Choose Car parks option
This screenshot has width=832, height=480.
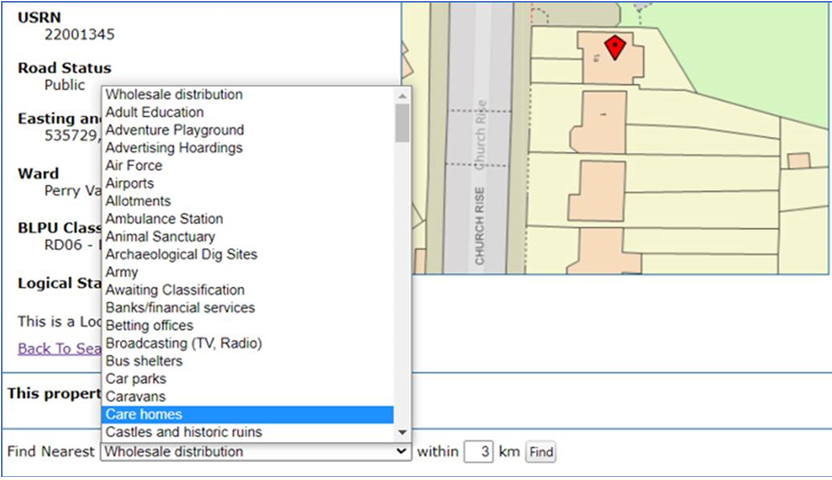(x=247, y=379)
